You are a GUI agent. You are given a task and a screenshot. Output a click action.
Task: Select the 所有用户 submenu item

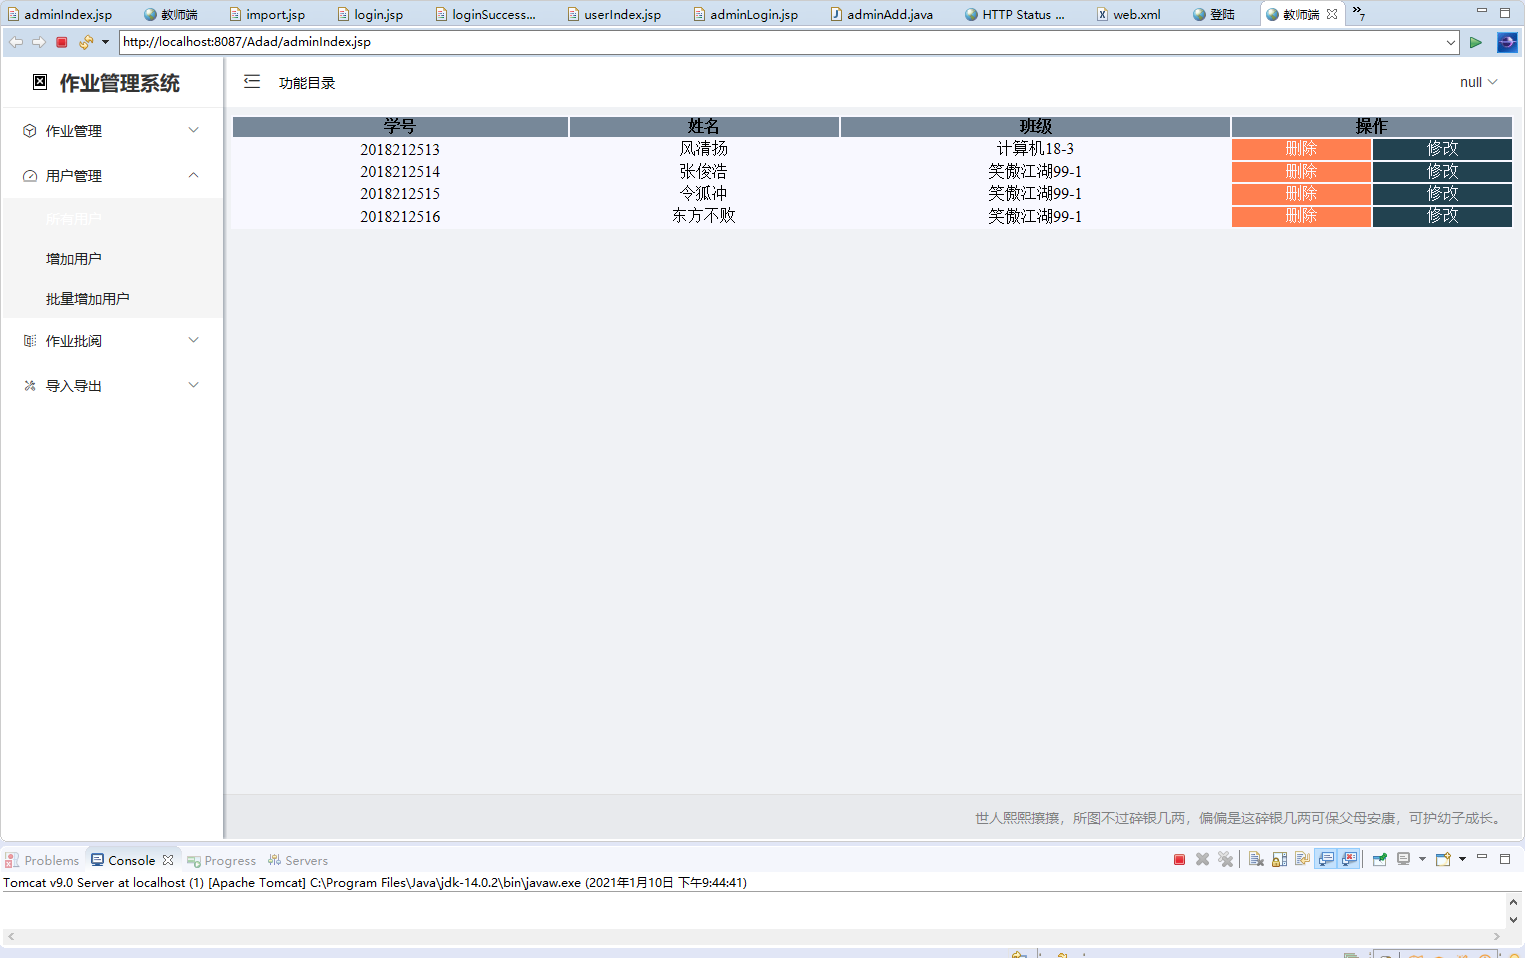pos(112,219)
